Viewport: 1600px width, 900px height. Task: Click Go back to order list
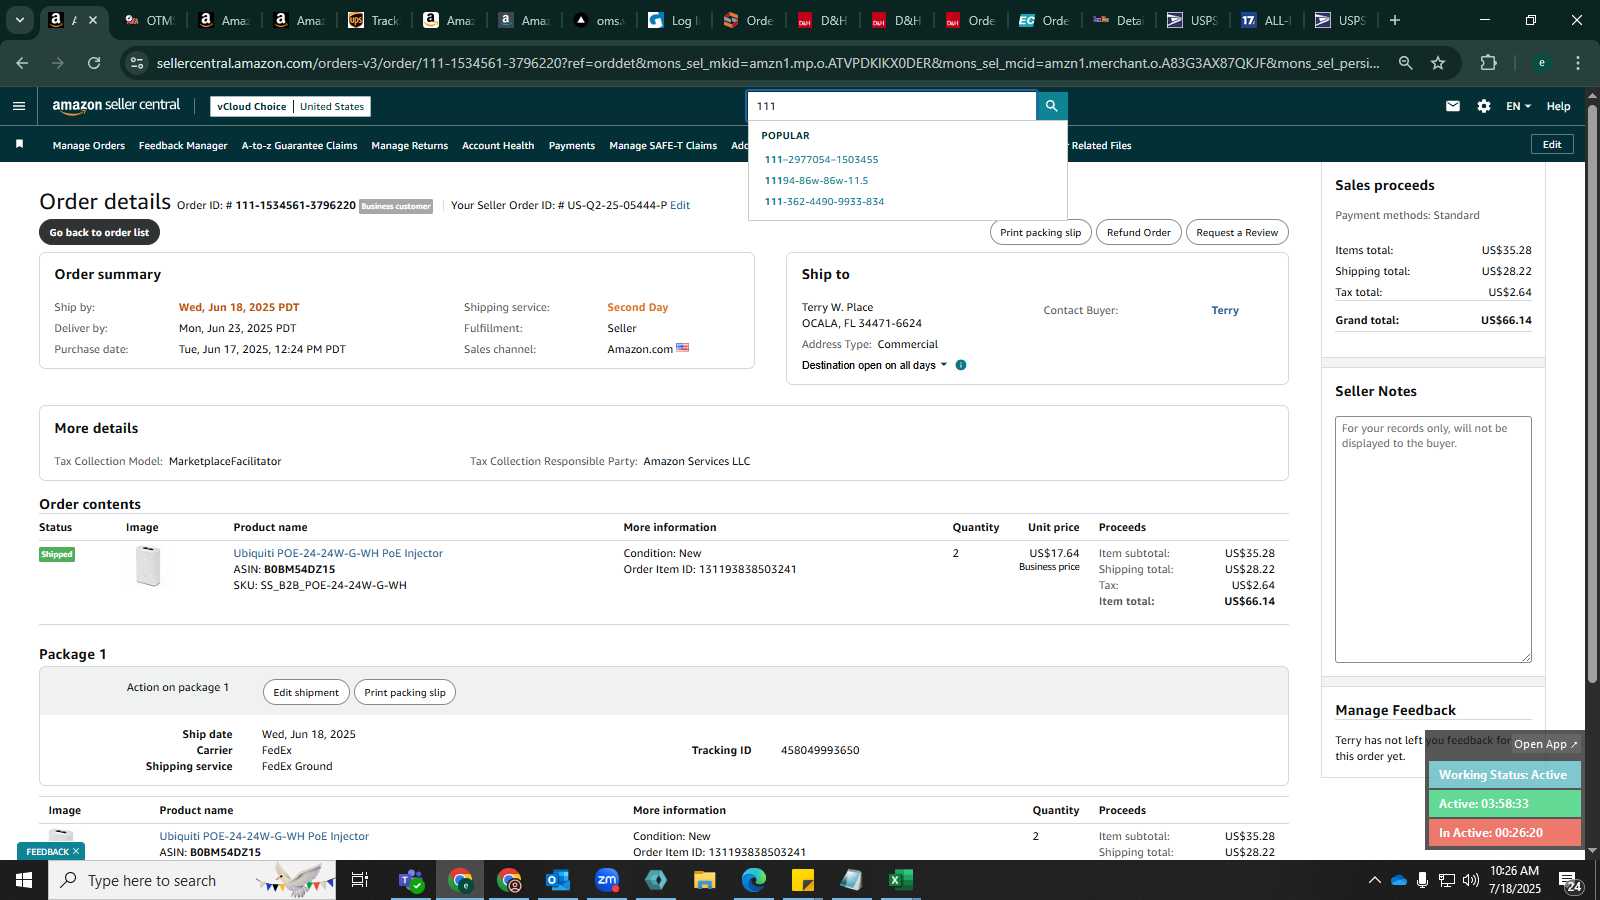click(99, 232)
